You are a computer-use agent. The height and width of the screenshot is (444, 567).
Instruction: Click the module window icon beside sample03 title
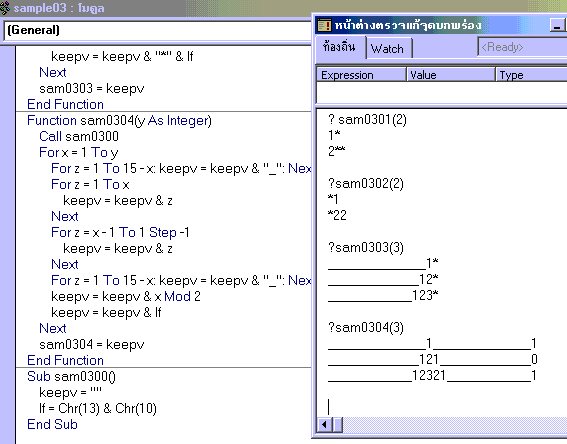coord(5,7)
